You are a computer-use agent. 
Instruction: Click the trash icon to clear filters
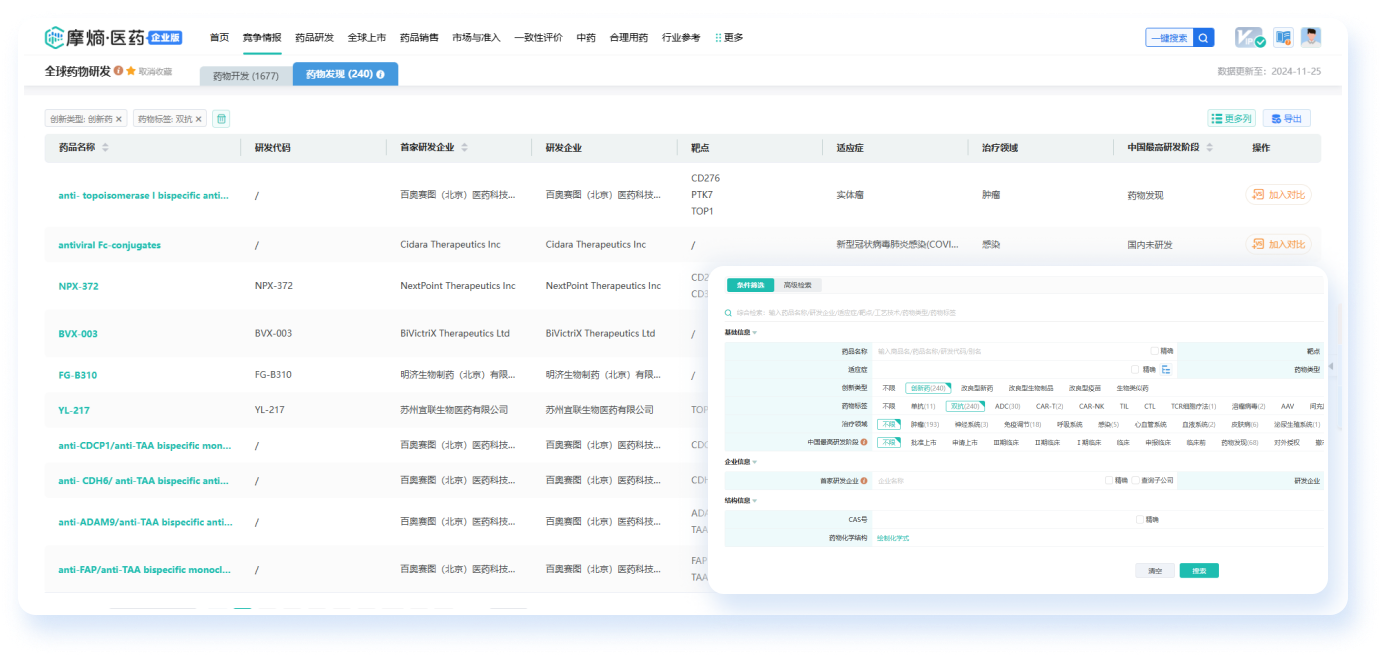221,119
